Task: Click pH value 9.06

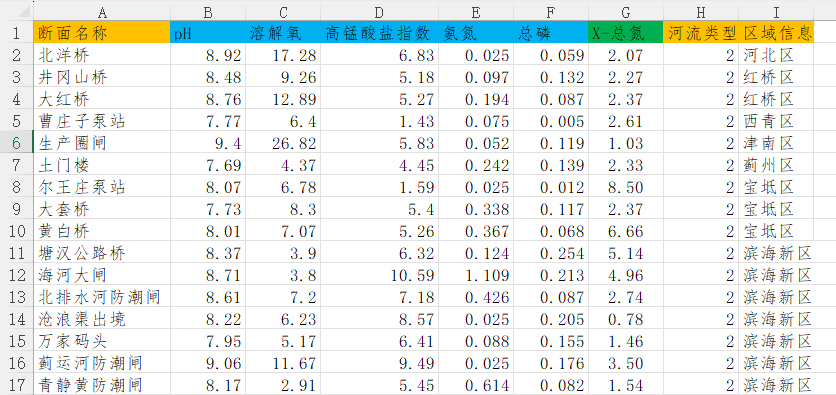Action: point(208,363)
